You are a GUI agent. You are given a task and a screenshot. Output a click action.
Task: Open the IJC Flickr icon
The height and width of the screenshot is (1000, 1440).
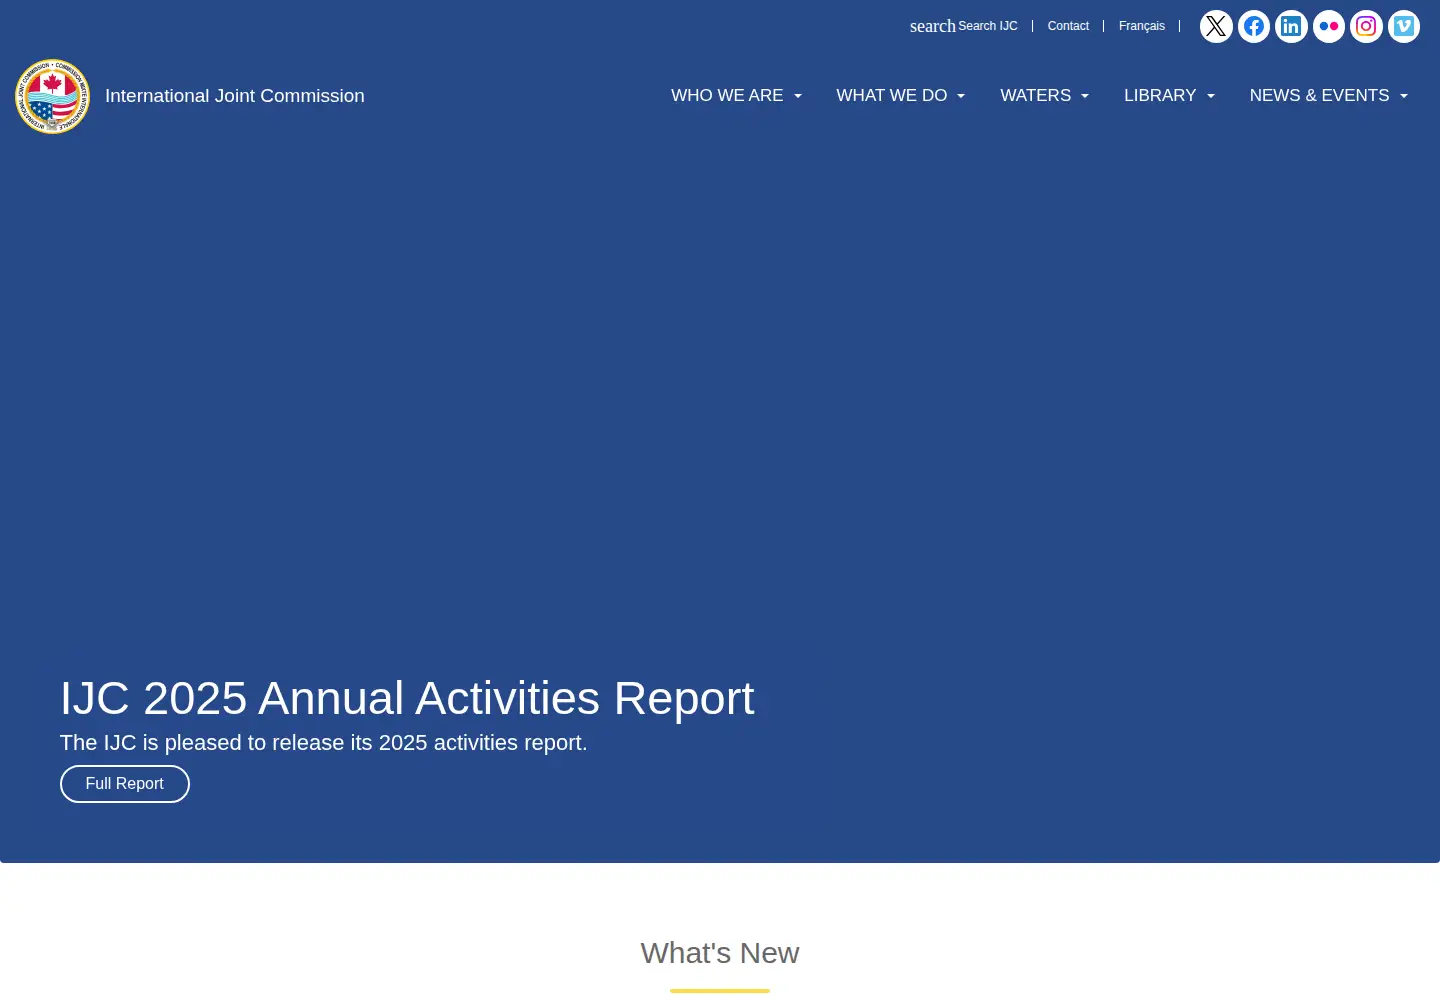click(1329, 26)
